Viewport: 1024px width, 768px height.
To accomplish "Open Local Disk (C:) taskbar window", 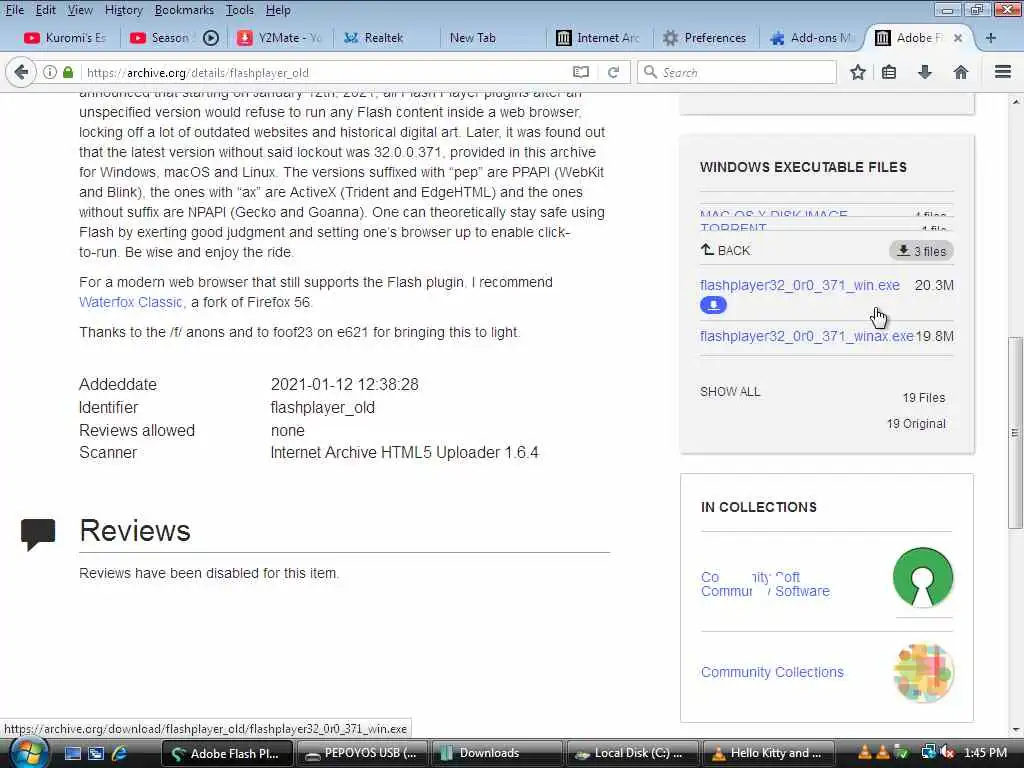I will [632, 753].
